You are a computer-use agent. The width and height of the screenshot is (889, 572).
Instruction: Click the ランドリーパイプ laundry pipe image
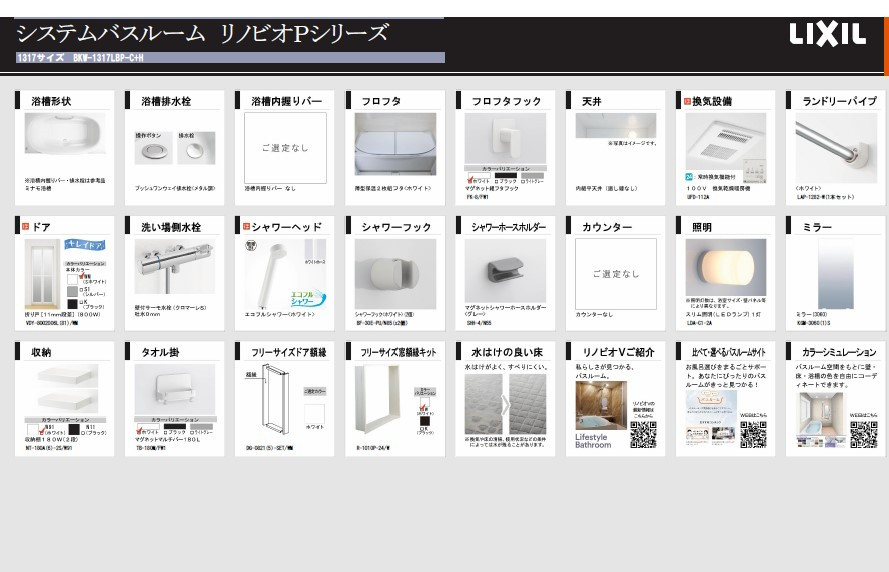coord(836,147)
